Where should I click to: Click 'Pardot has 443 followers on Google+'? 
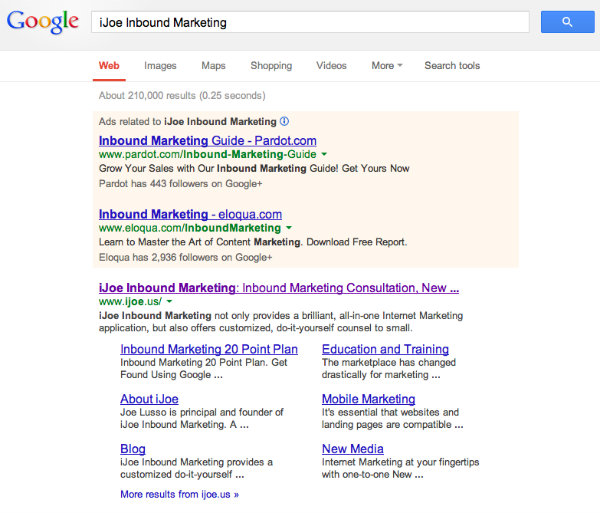(x=181, y=184)
